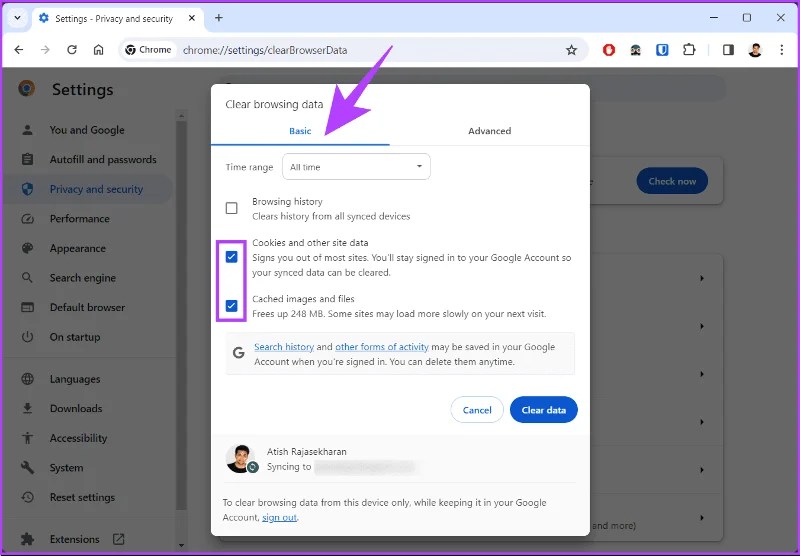Click the external link icon beside Extensions
The width and height of the screenshot is (800, 556).
tap(118, 539)
